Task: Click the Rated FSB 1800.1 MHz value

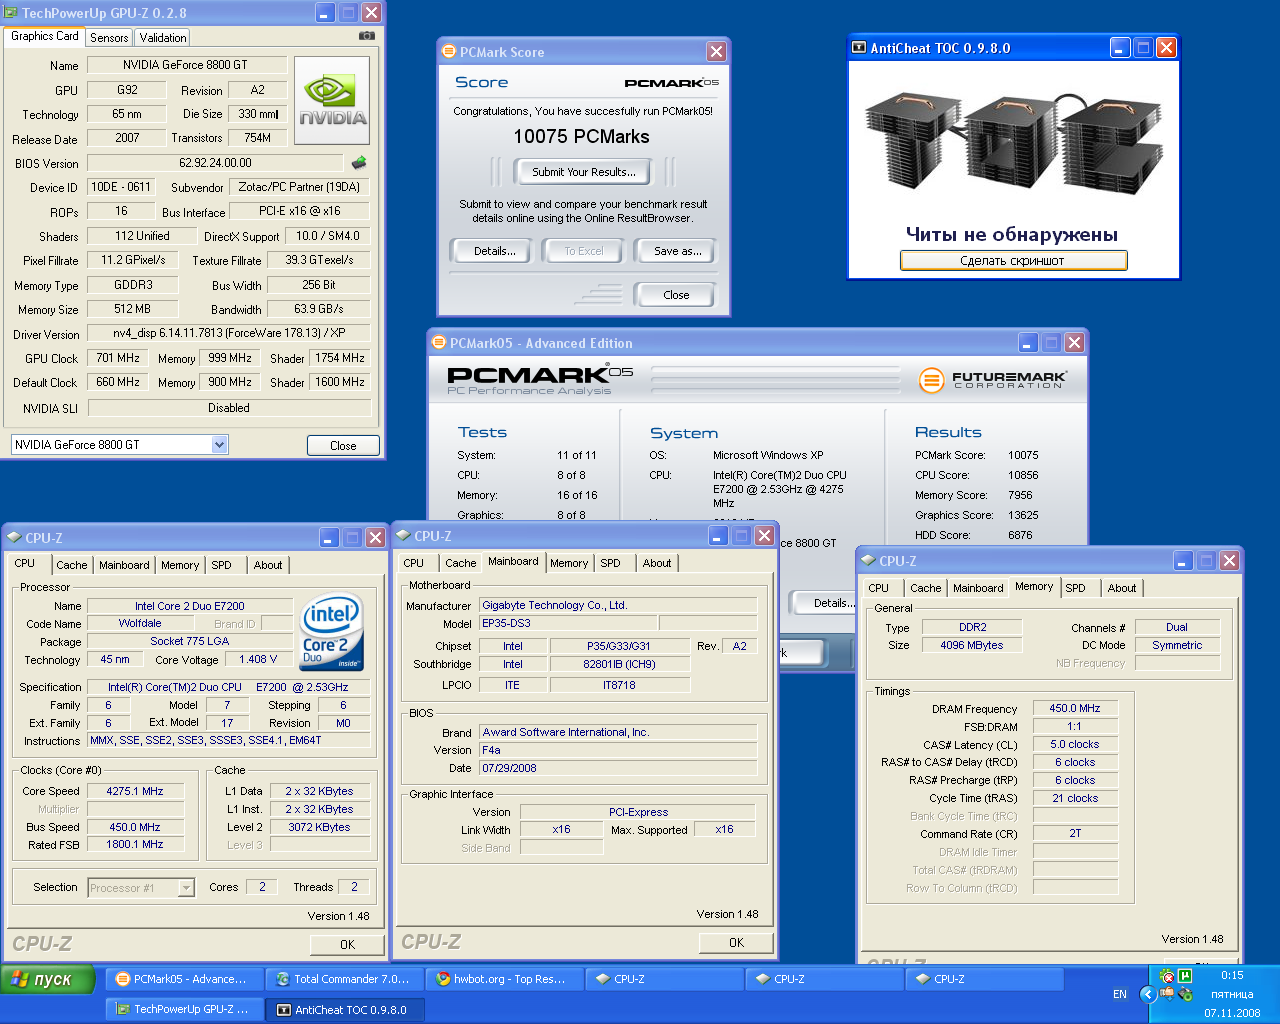Action: [135, 844]
